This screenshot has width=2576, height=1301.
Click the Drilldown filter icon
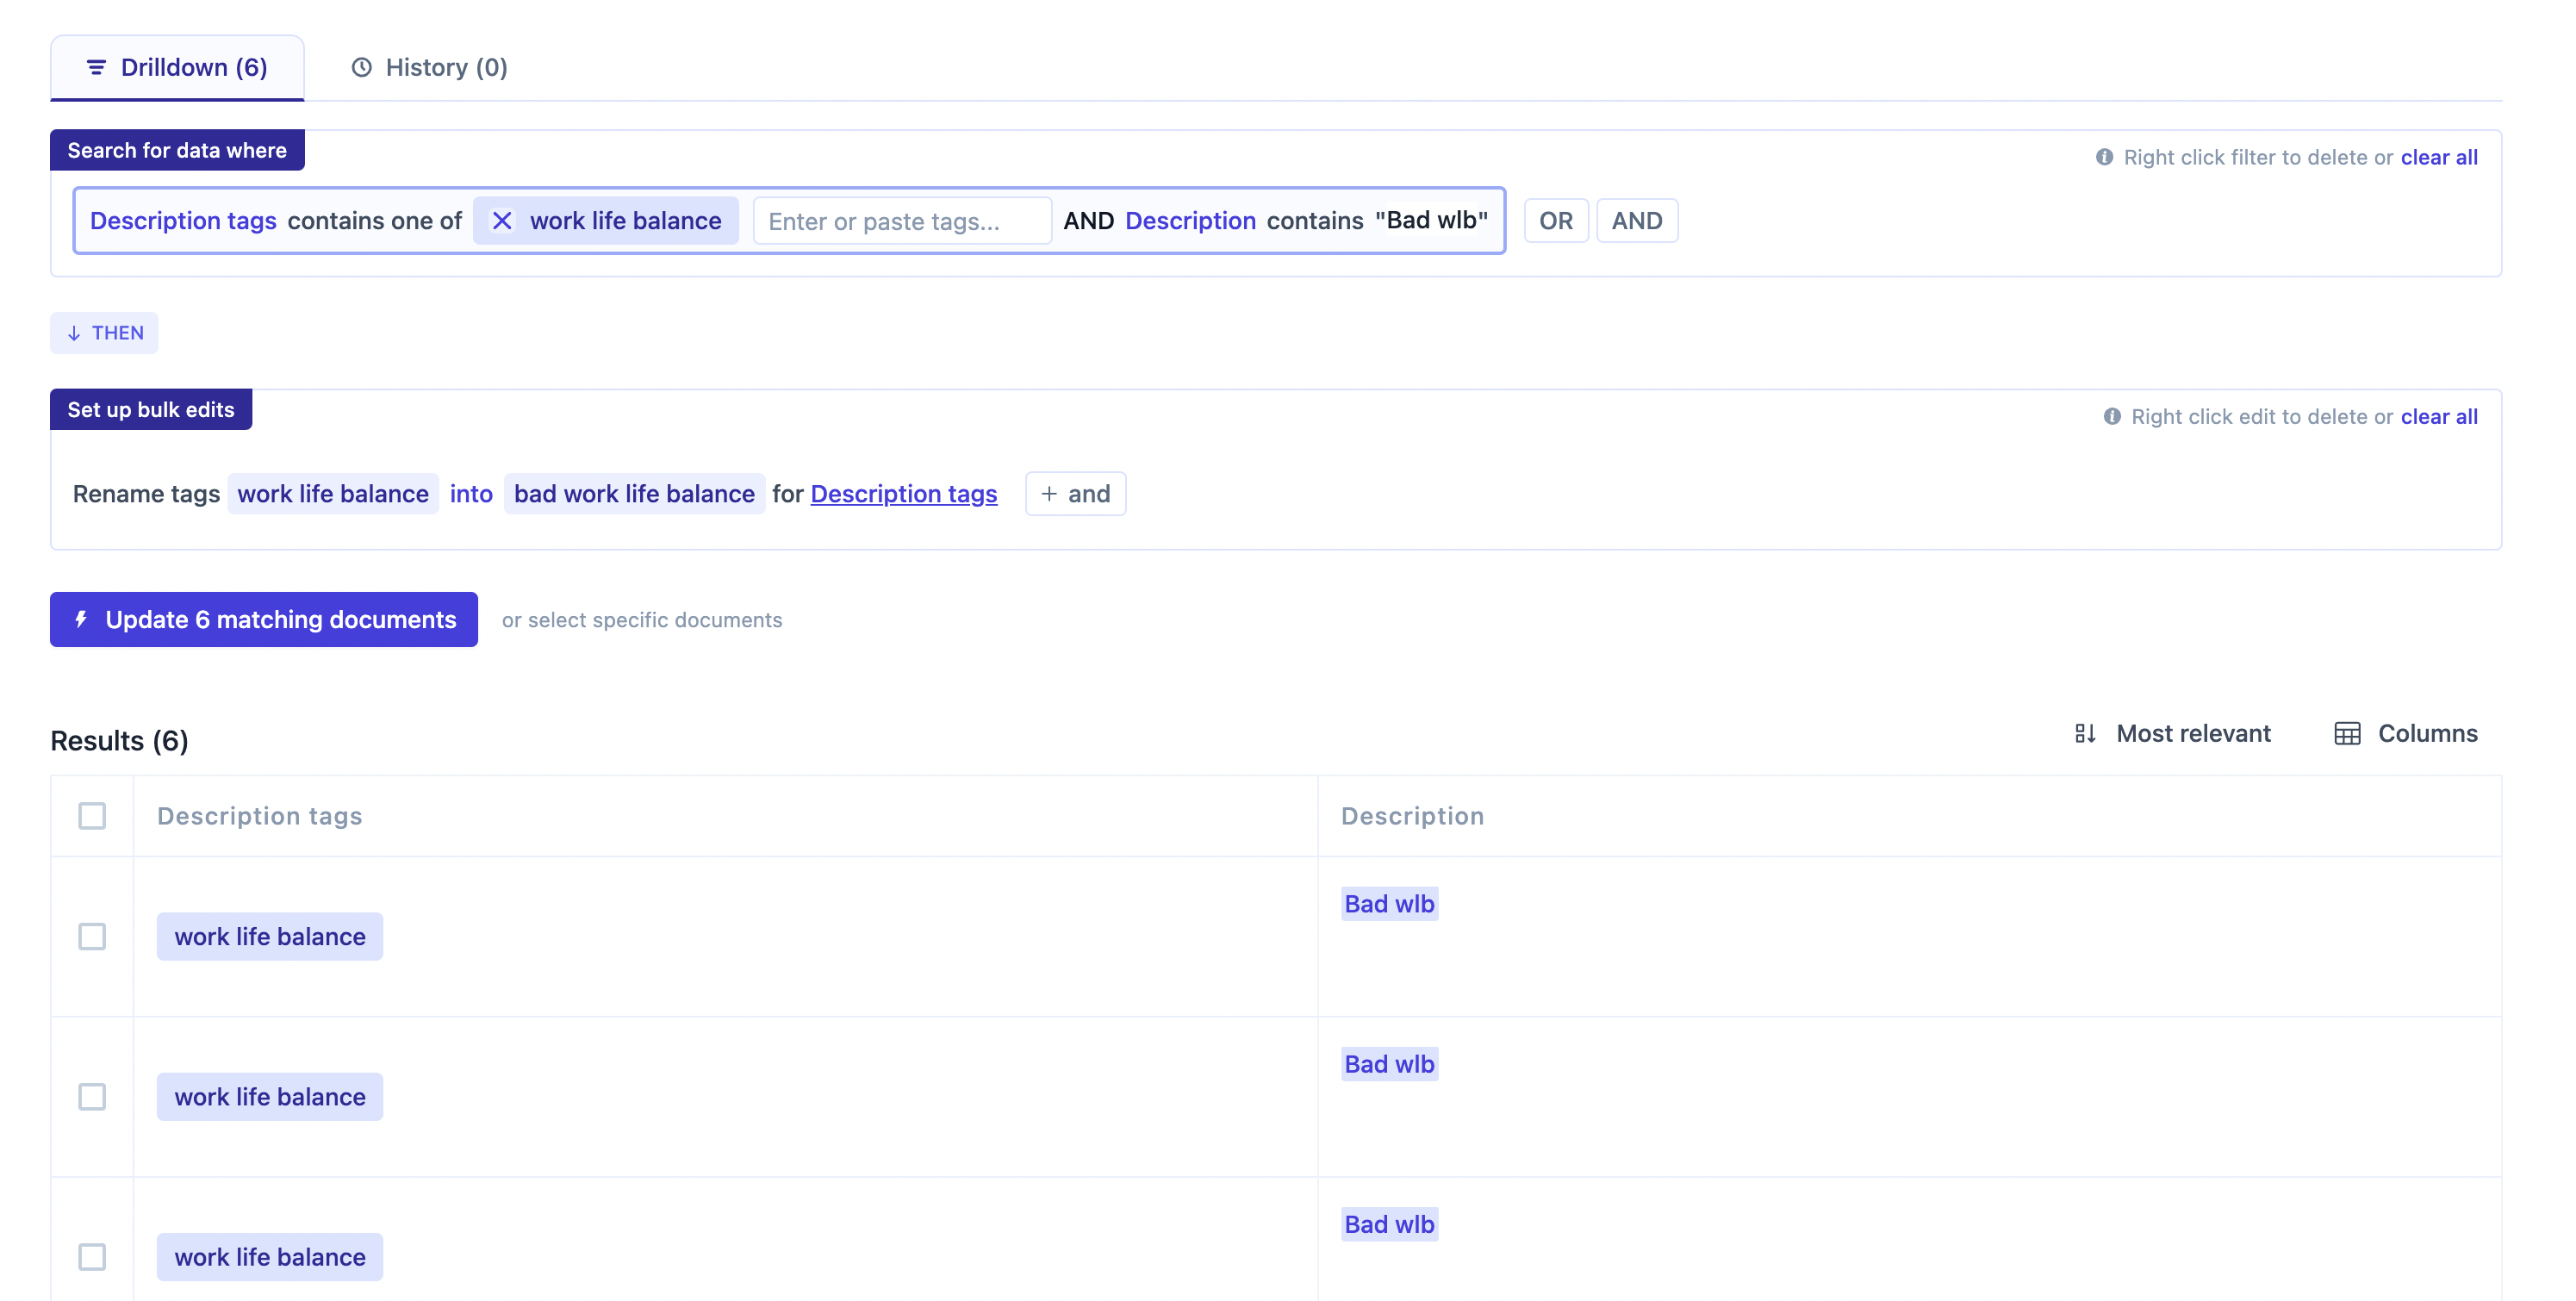point(96,67)
